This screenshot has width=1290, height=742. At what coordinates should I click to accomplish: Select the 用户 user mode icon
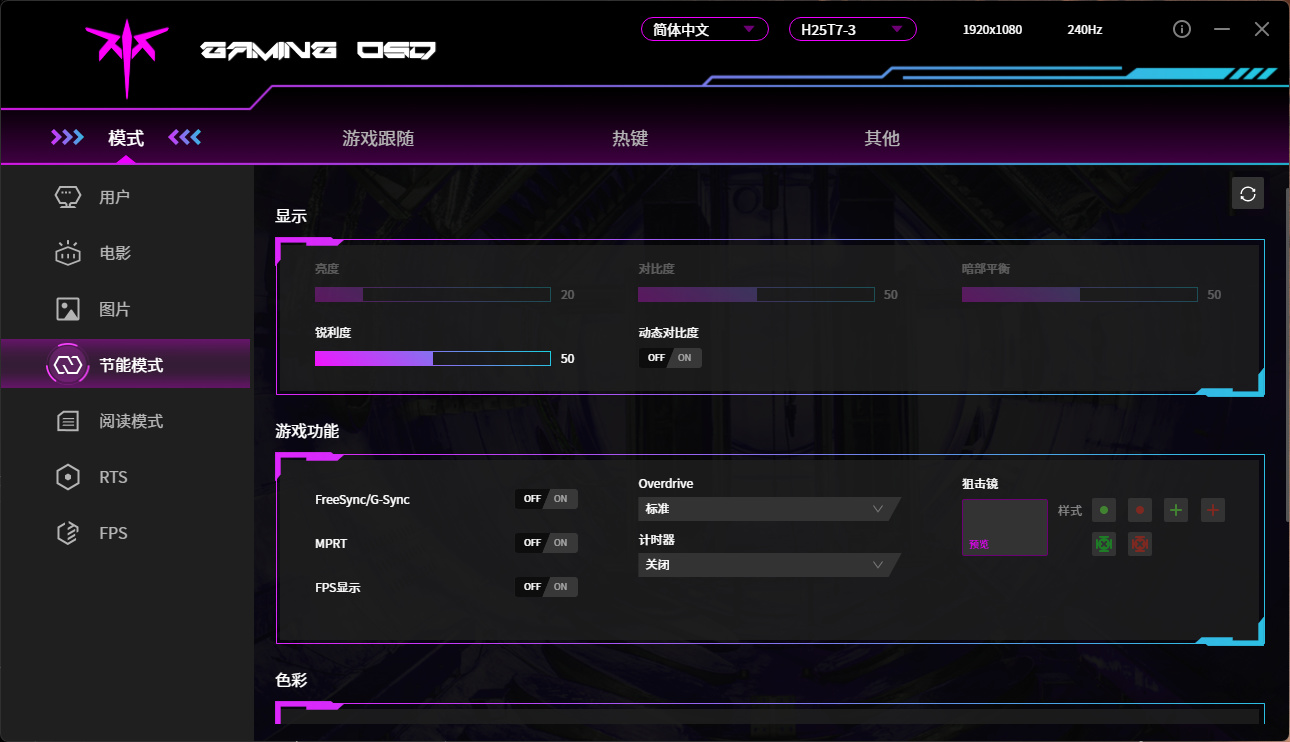click(x=67, y=197)
